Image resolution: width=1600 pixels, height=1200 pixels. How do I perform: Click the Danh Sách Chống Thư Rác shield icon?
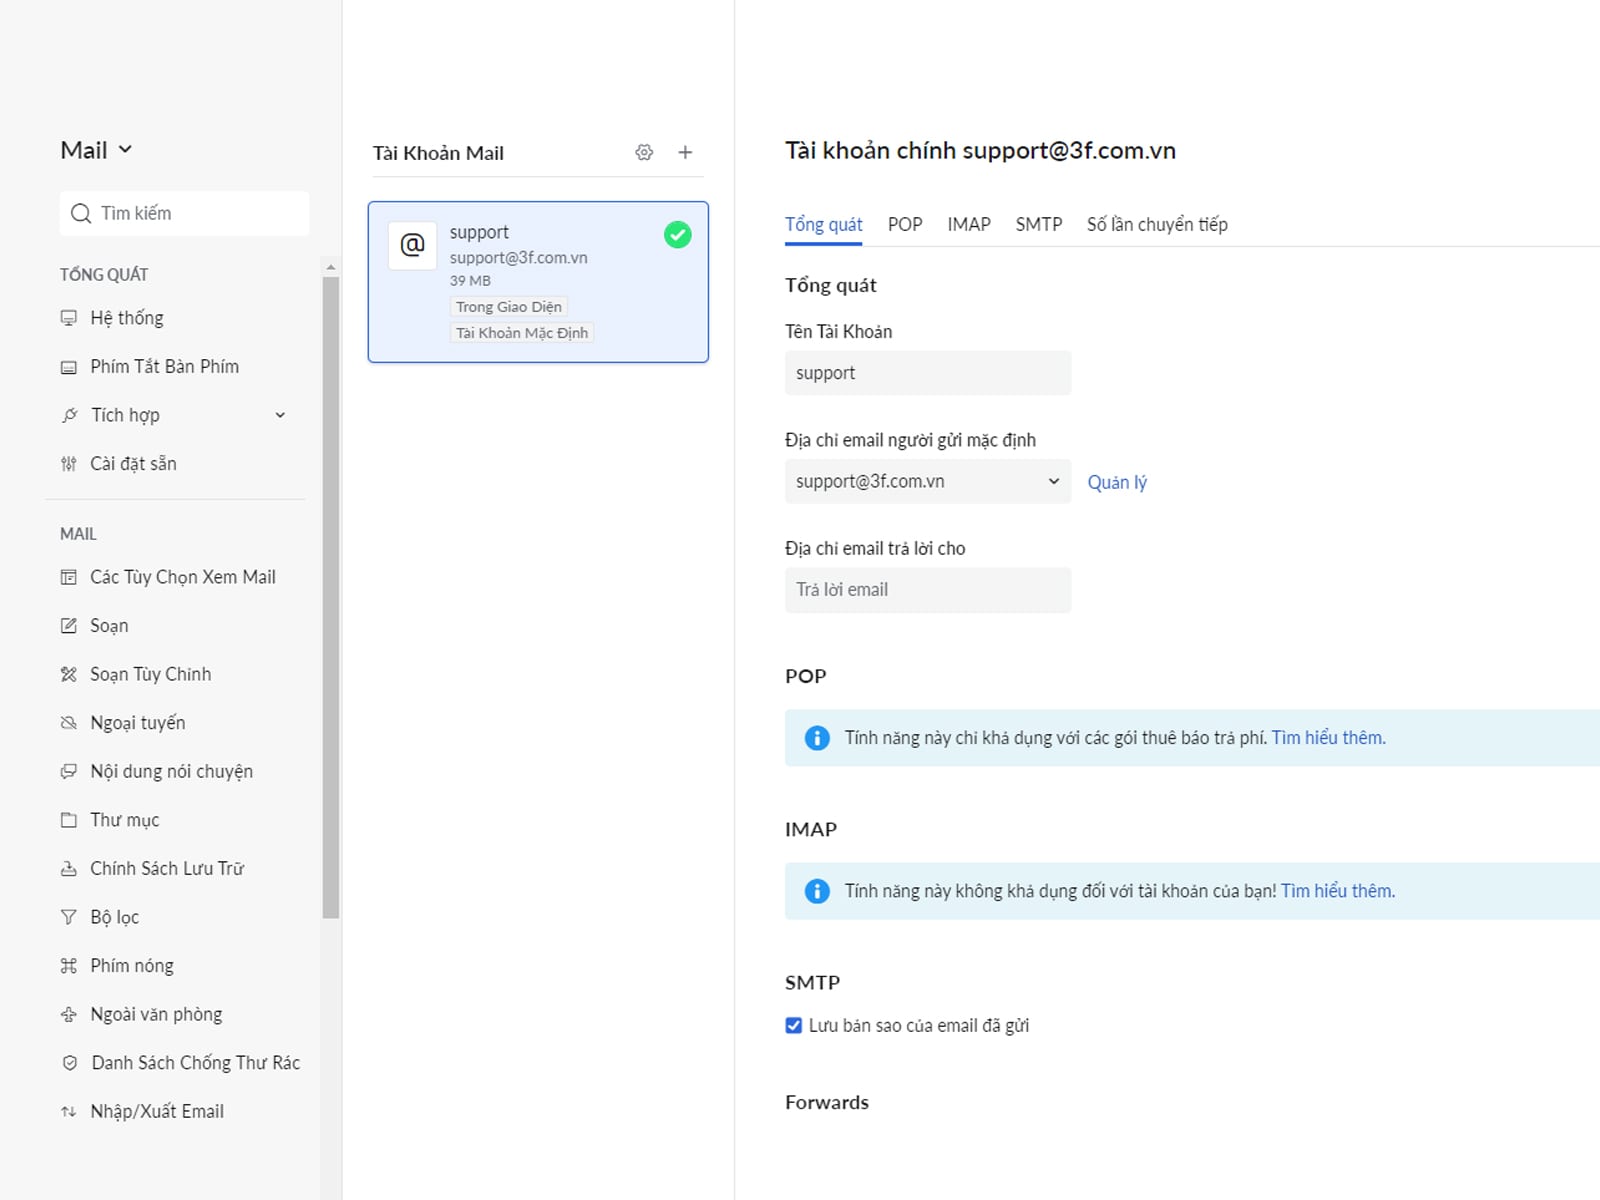(69, 1063)
